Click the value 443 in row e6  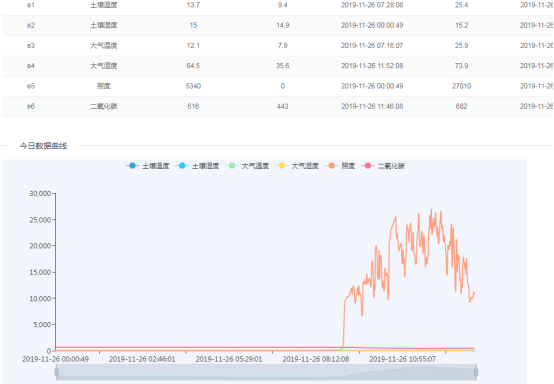point(283,106)
